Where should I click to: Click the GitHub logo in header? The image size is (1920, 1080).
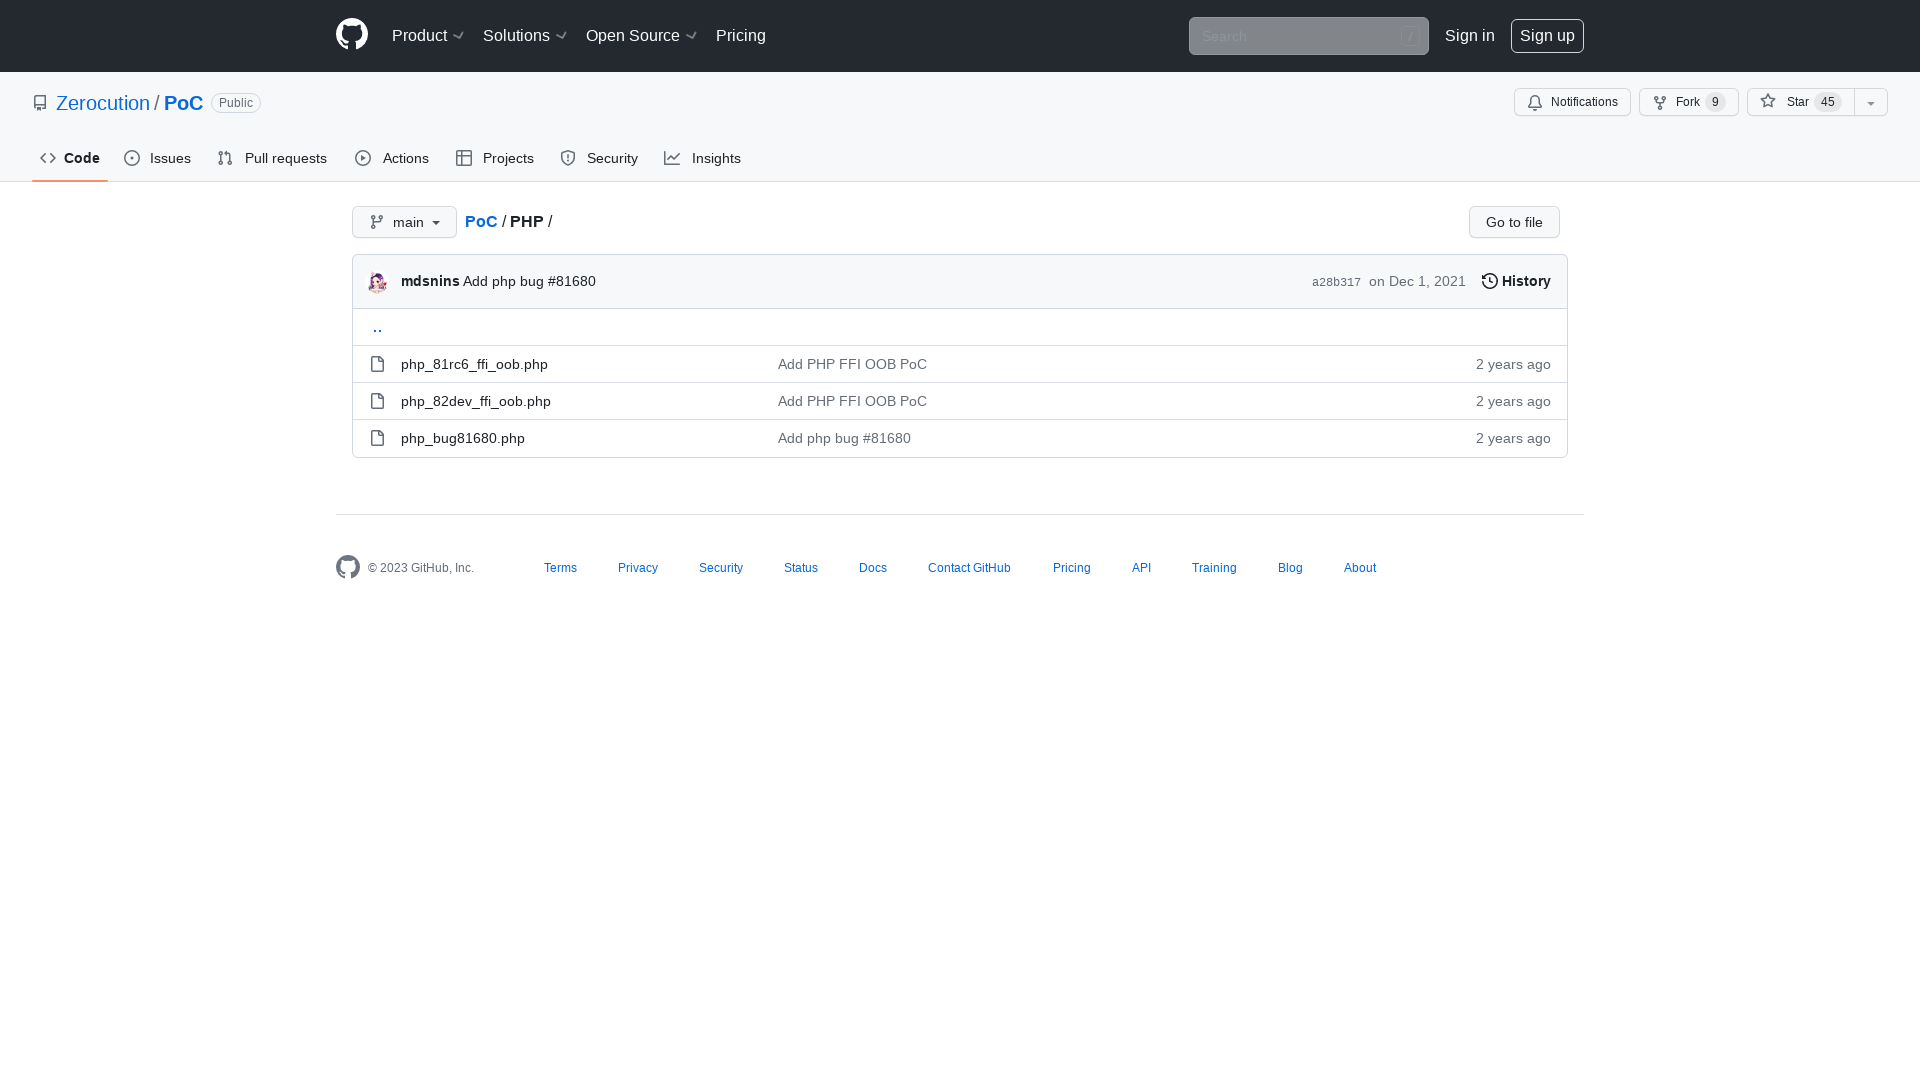(352, 35)
